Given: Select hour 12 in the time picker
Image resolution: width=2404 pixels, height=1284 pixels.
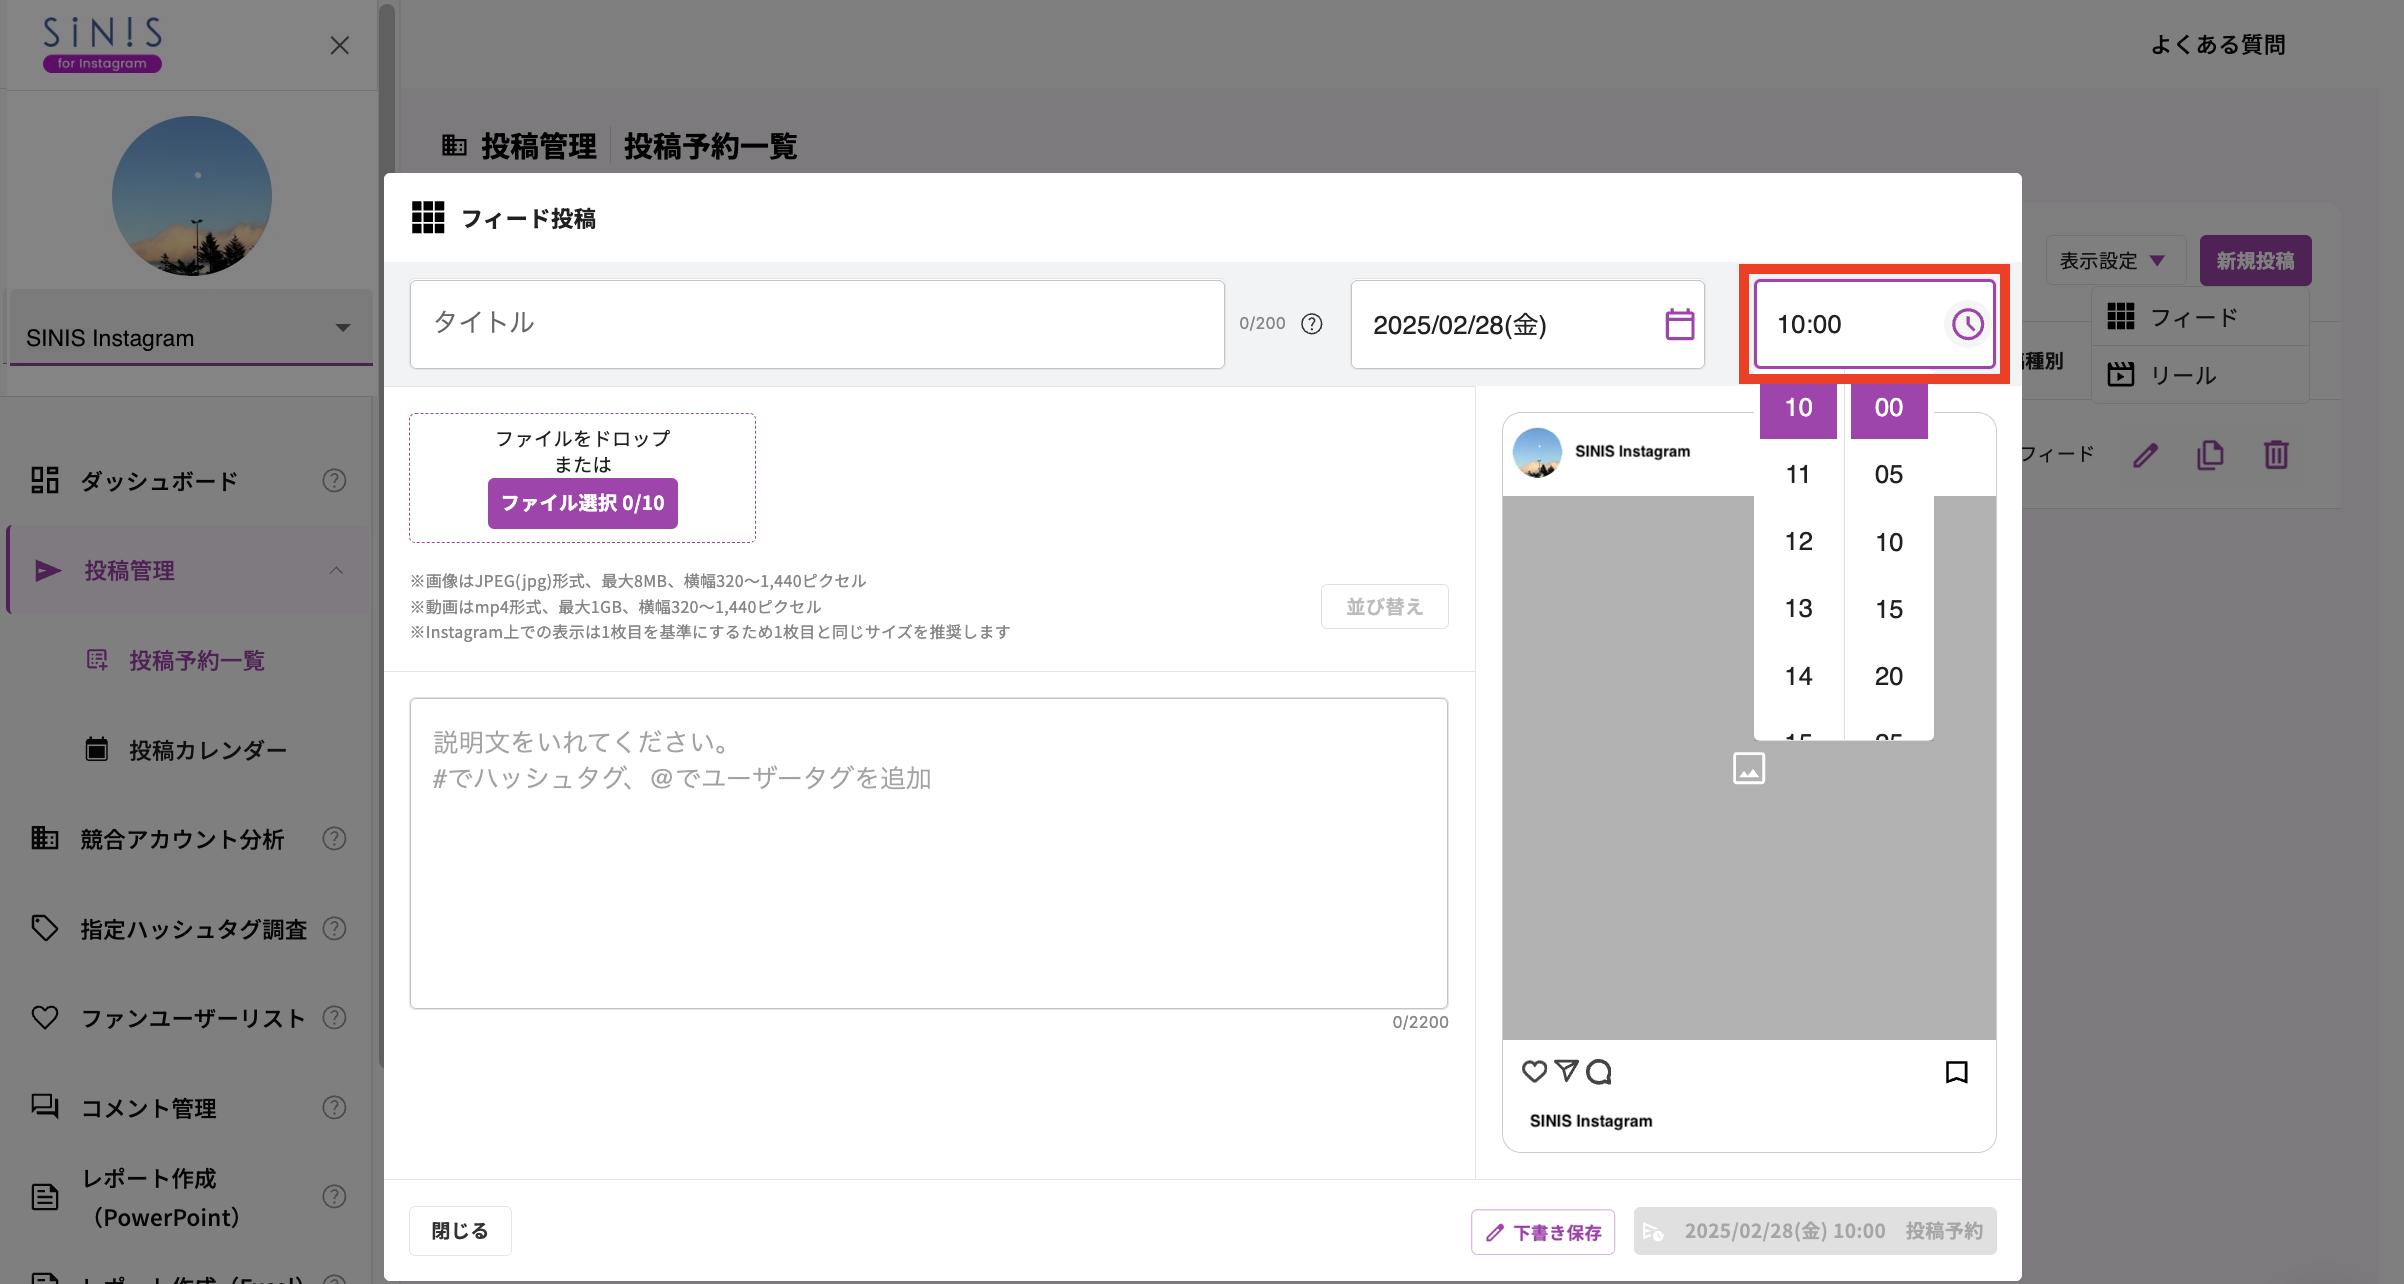Looking at the screenshot, I should click(x=1797, y=540).
